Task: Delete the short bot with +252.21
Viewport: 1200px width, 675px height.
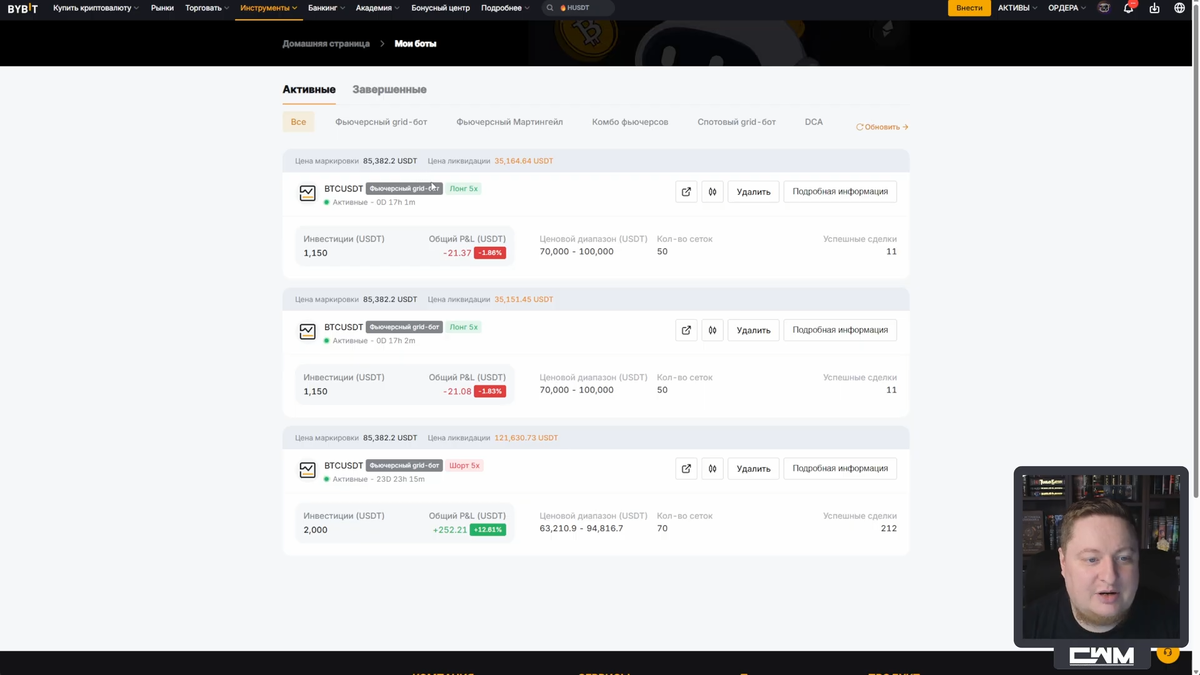Action: [753, 468]
